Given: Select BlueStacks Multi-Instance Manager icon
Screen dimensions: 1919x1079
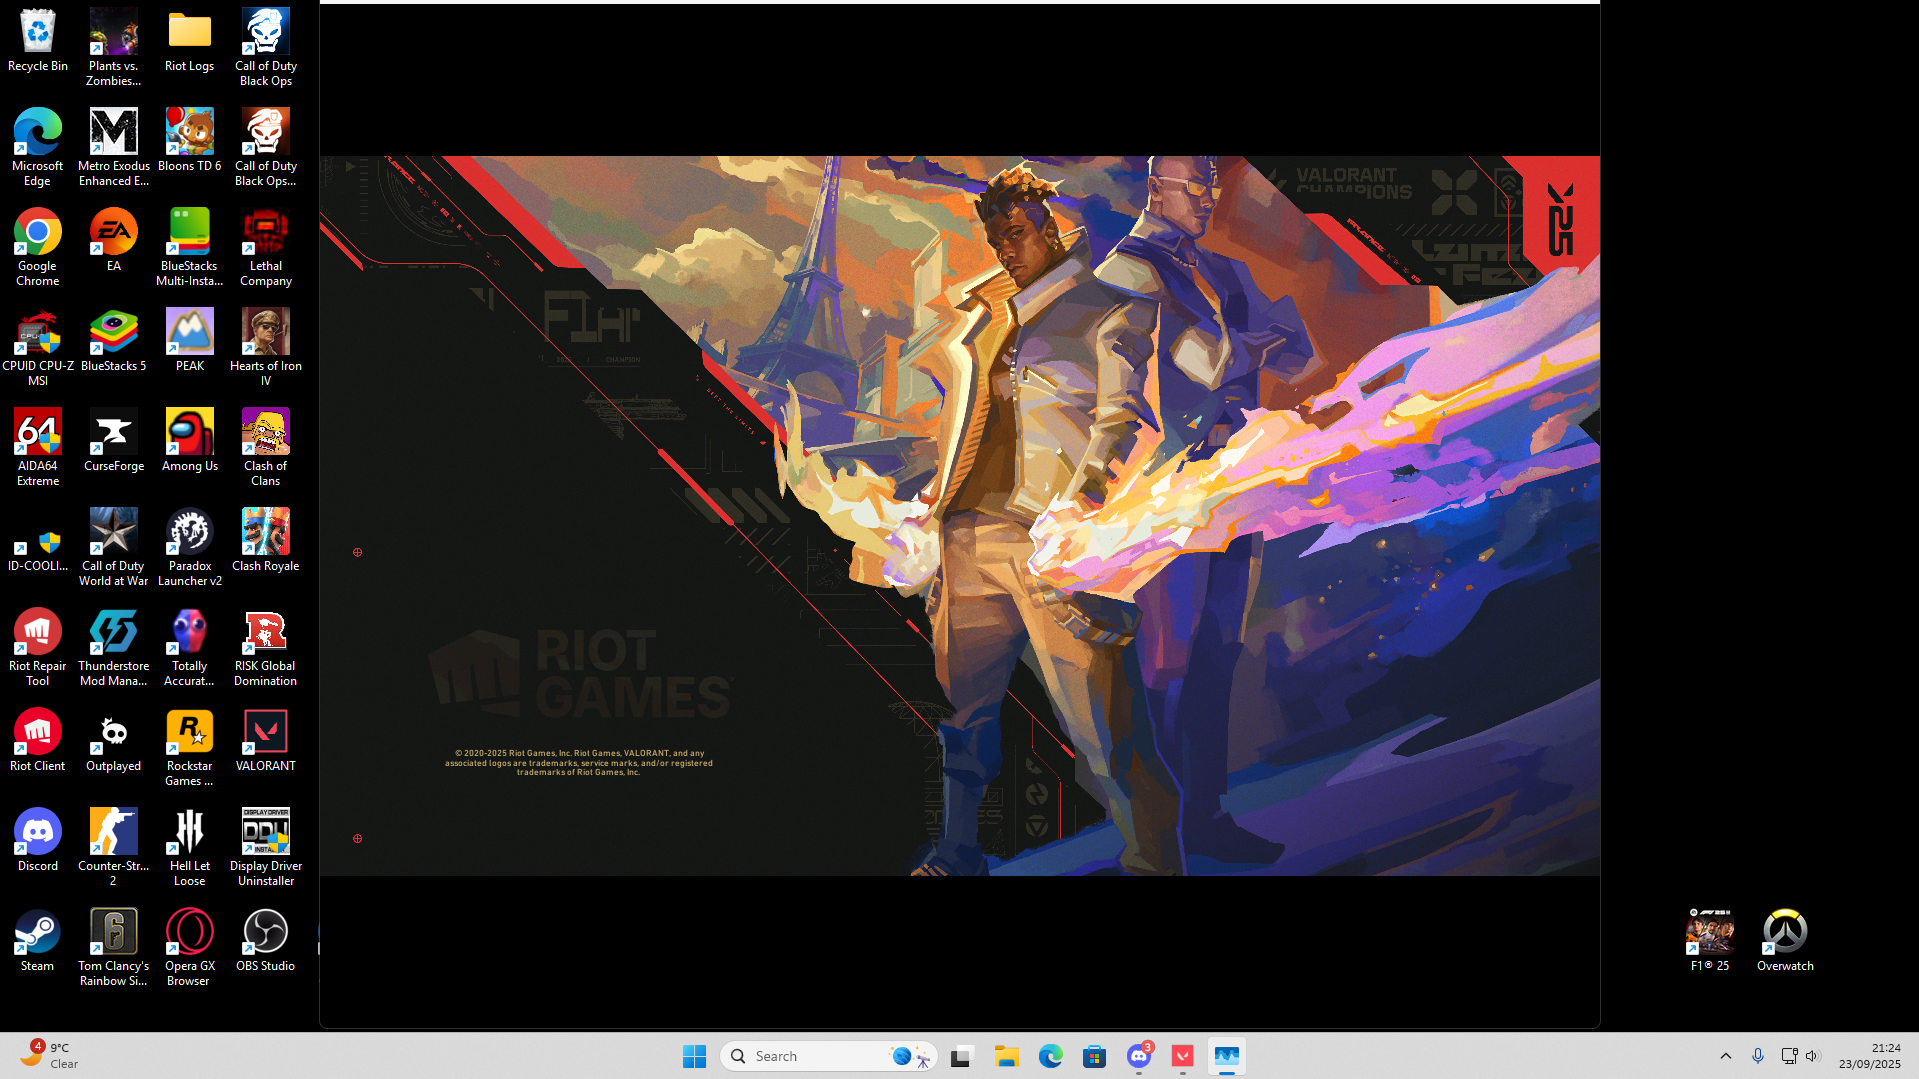Looking at the screenshot, I should [190, 248].
